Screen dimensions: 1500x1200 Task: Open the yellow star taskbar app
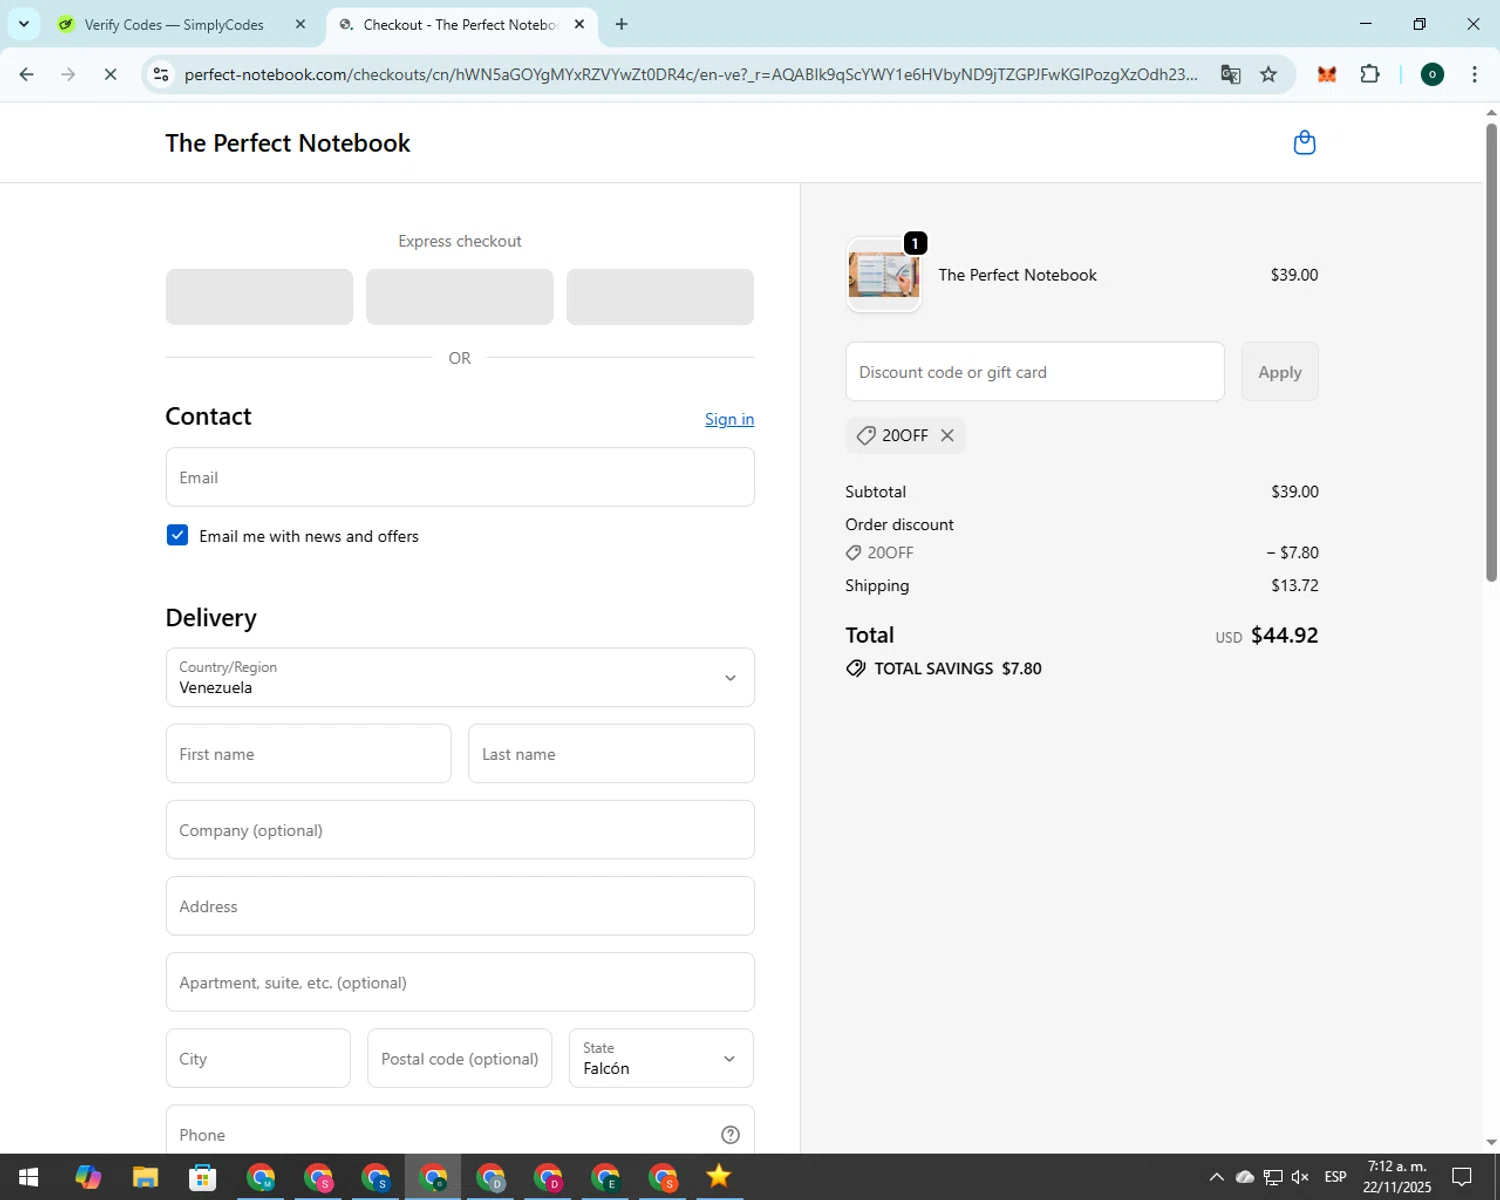coord(719,1177)
